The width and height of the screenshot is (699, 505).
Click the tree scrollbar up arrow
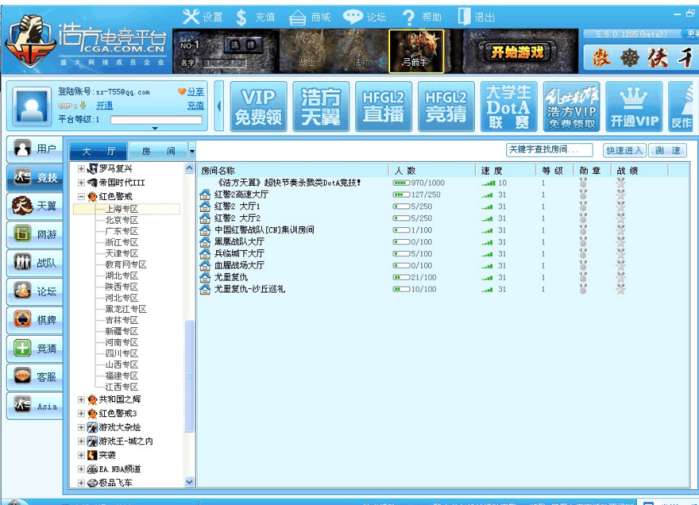coord(189,168)
